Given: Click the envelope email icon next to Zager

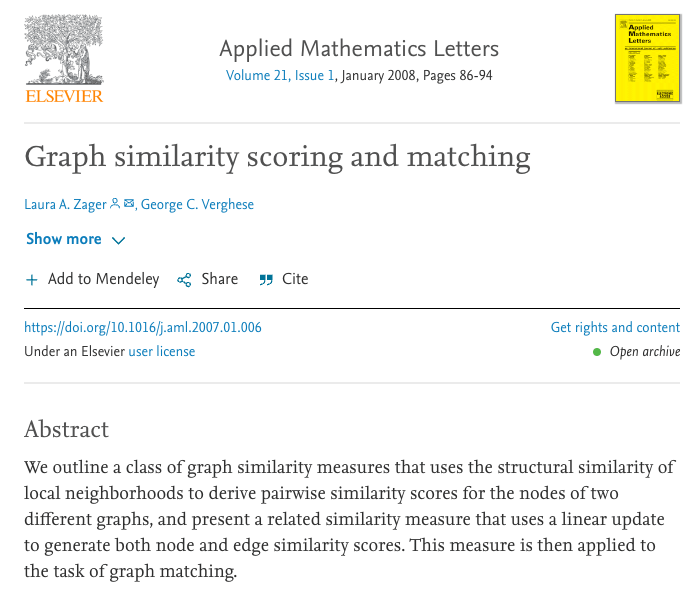Looking at the screenshot, I should pos(129,204).
